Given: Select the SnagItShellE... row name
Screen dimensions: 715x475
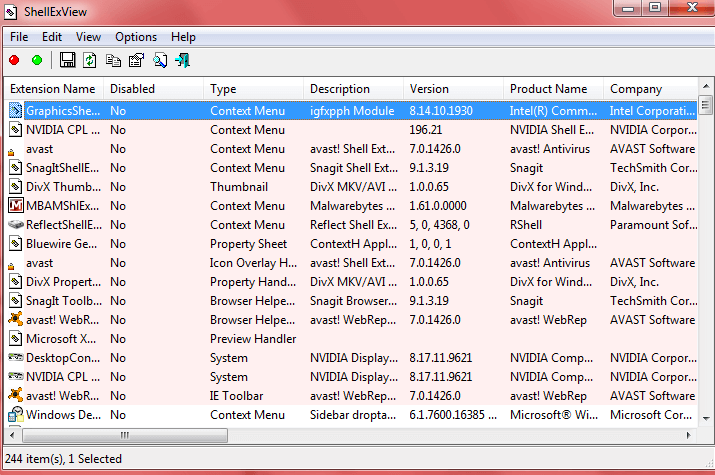Looking at the screenshot, I should (x=62, y=168).
